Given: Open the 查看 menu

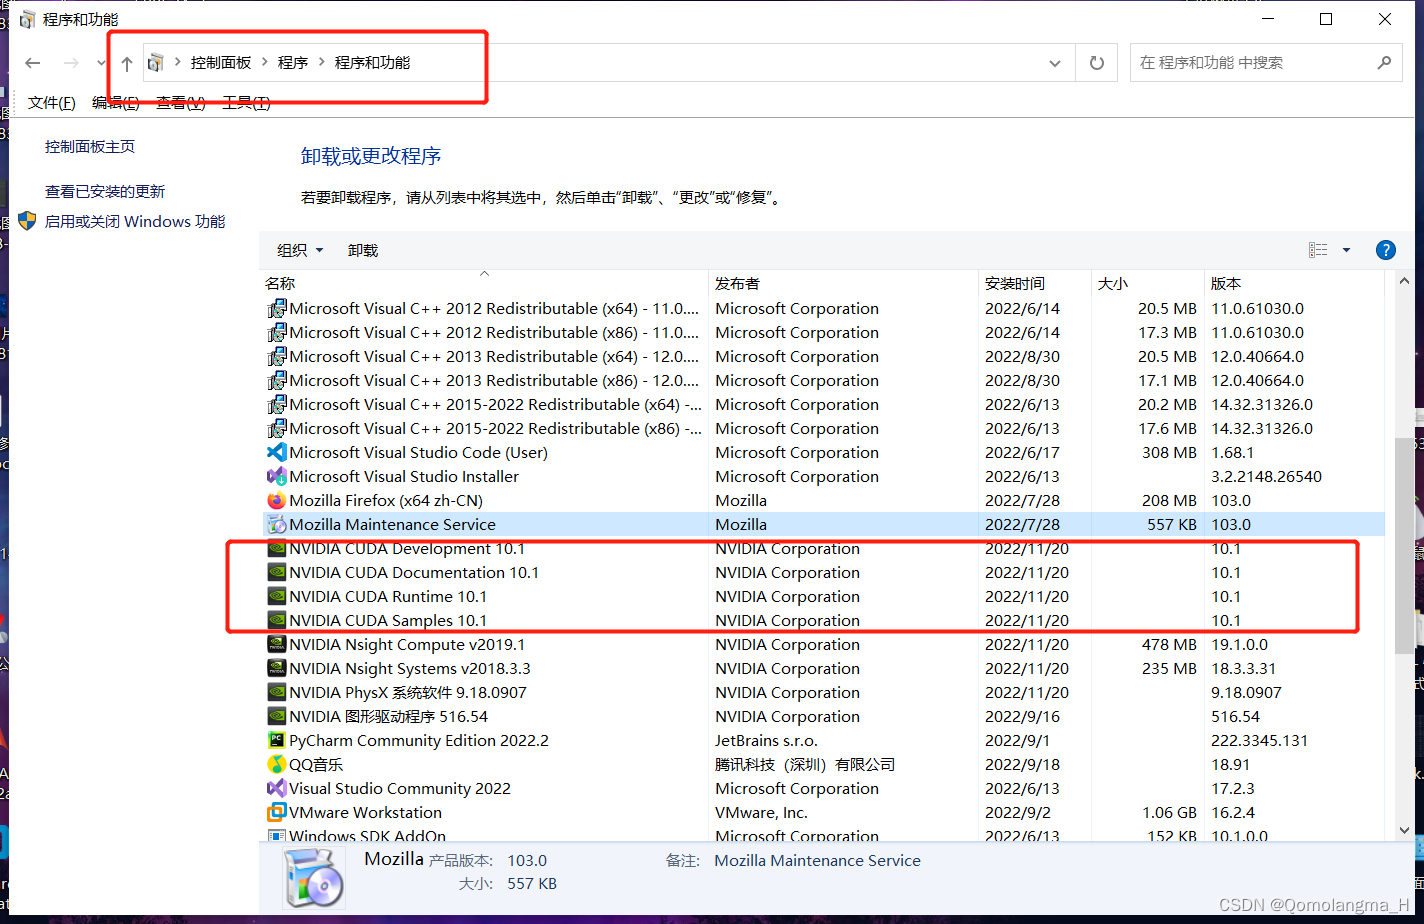Looking at the screenshot, I should [x=180, y=102].
